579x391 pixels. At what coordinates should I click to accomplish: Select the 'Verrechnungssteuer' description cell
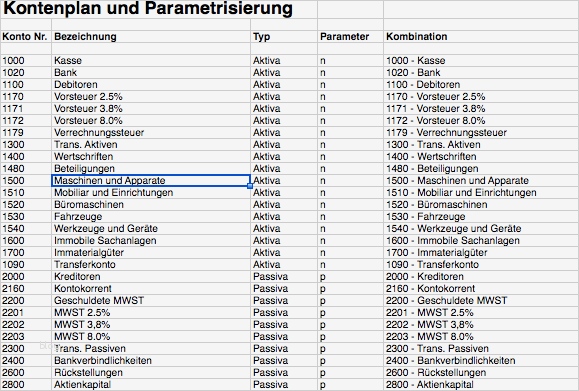point(151,133)
